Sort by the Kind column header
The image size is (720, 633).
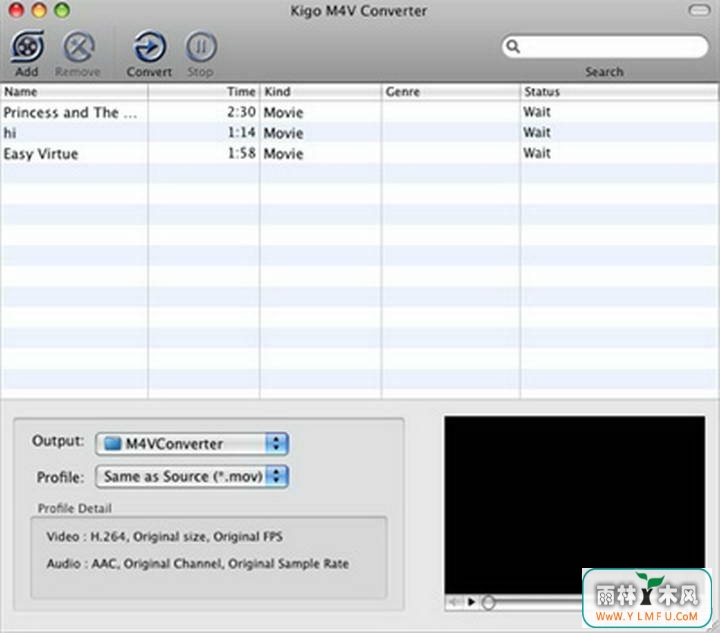click(x=321, y=92)
